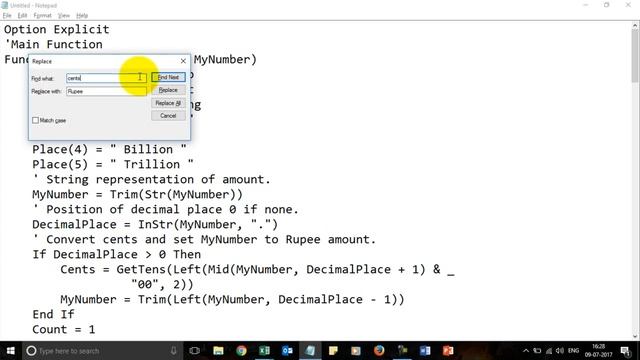Open the clock and date flyout
This screenshot has width=640, height=360.
[598, 351]
